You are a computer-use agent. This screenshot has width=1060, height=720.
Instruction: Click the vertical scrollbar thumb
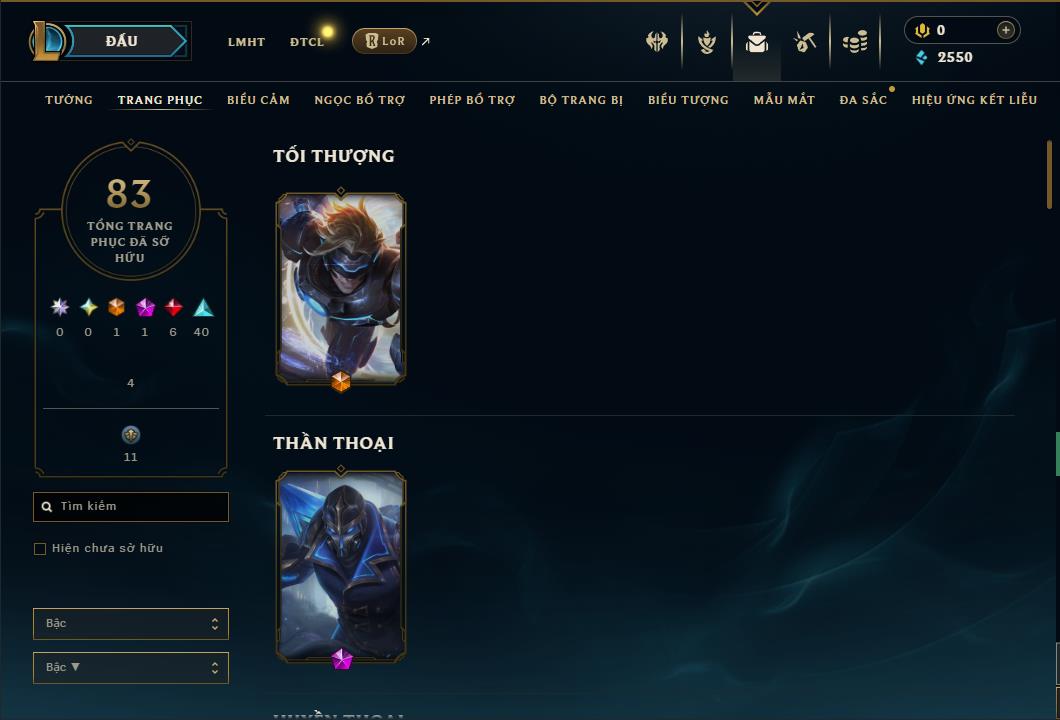pos(1049,174)
